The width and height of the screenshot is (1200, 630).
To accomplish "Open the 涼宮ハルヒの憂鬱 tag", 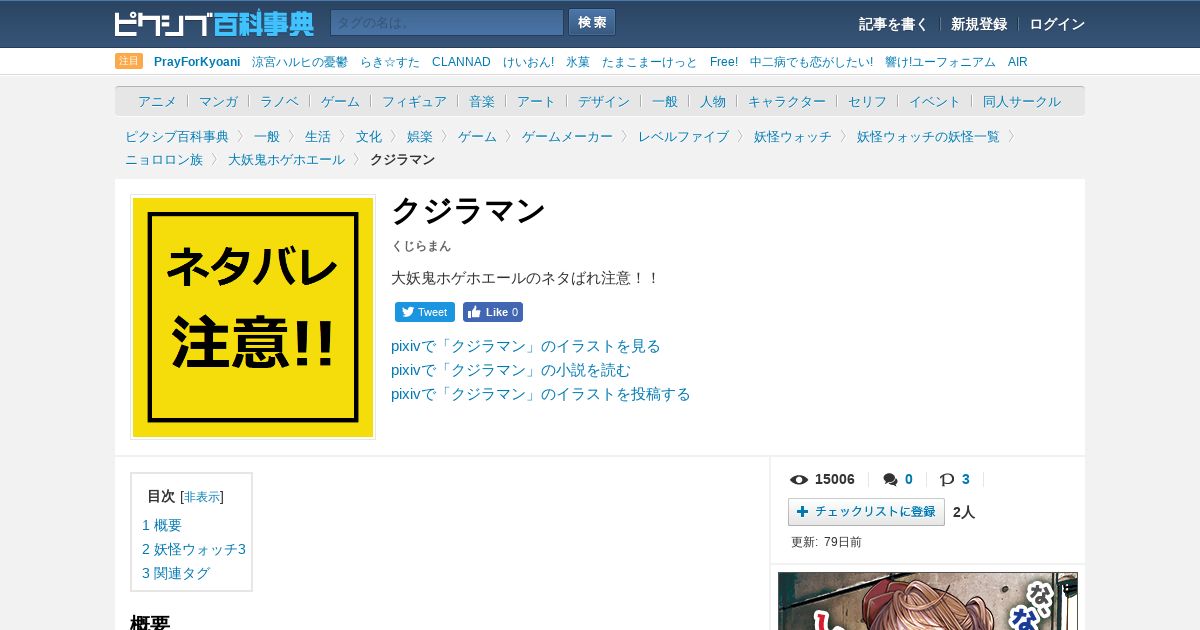I will point(300,62).
